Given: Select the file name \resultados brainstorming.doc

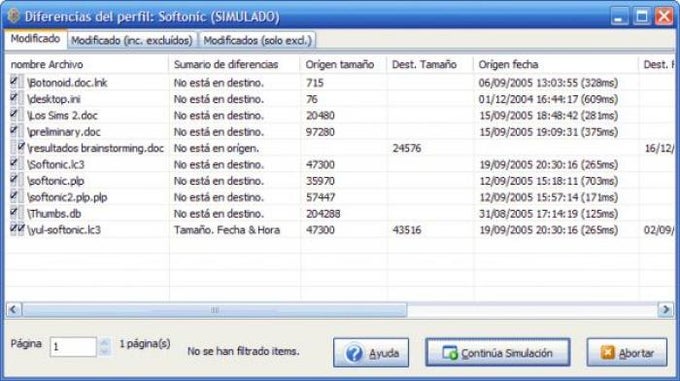Looking at the screenshot, I should [95, 148].
